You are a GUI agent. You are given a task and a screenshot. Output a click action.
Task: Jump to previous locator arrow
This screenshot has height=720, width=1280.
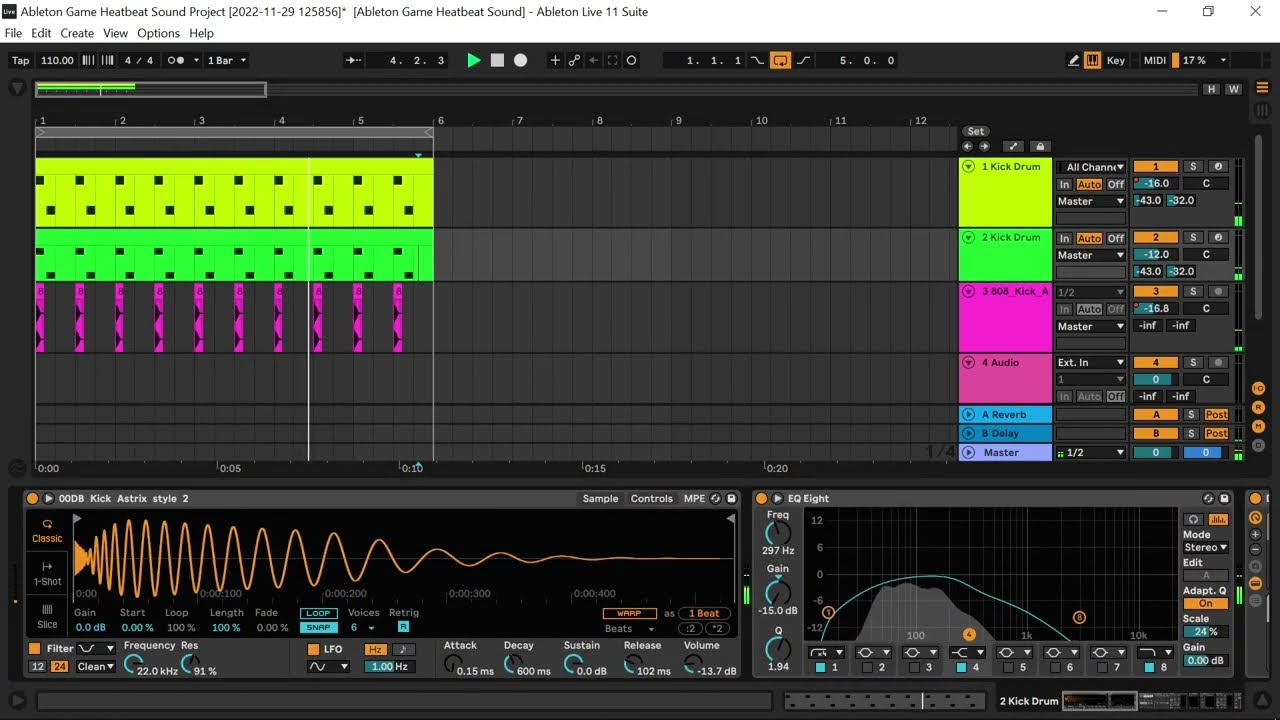(967, 146)
